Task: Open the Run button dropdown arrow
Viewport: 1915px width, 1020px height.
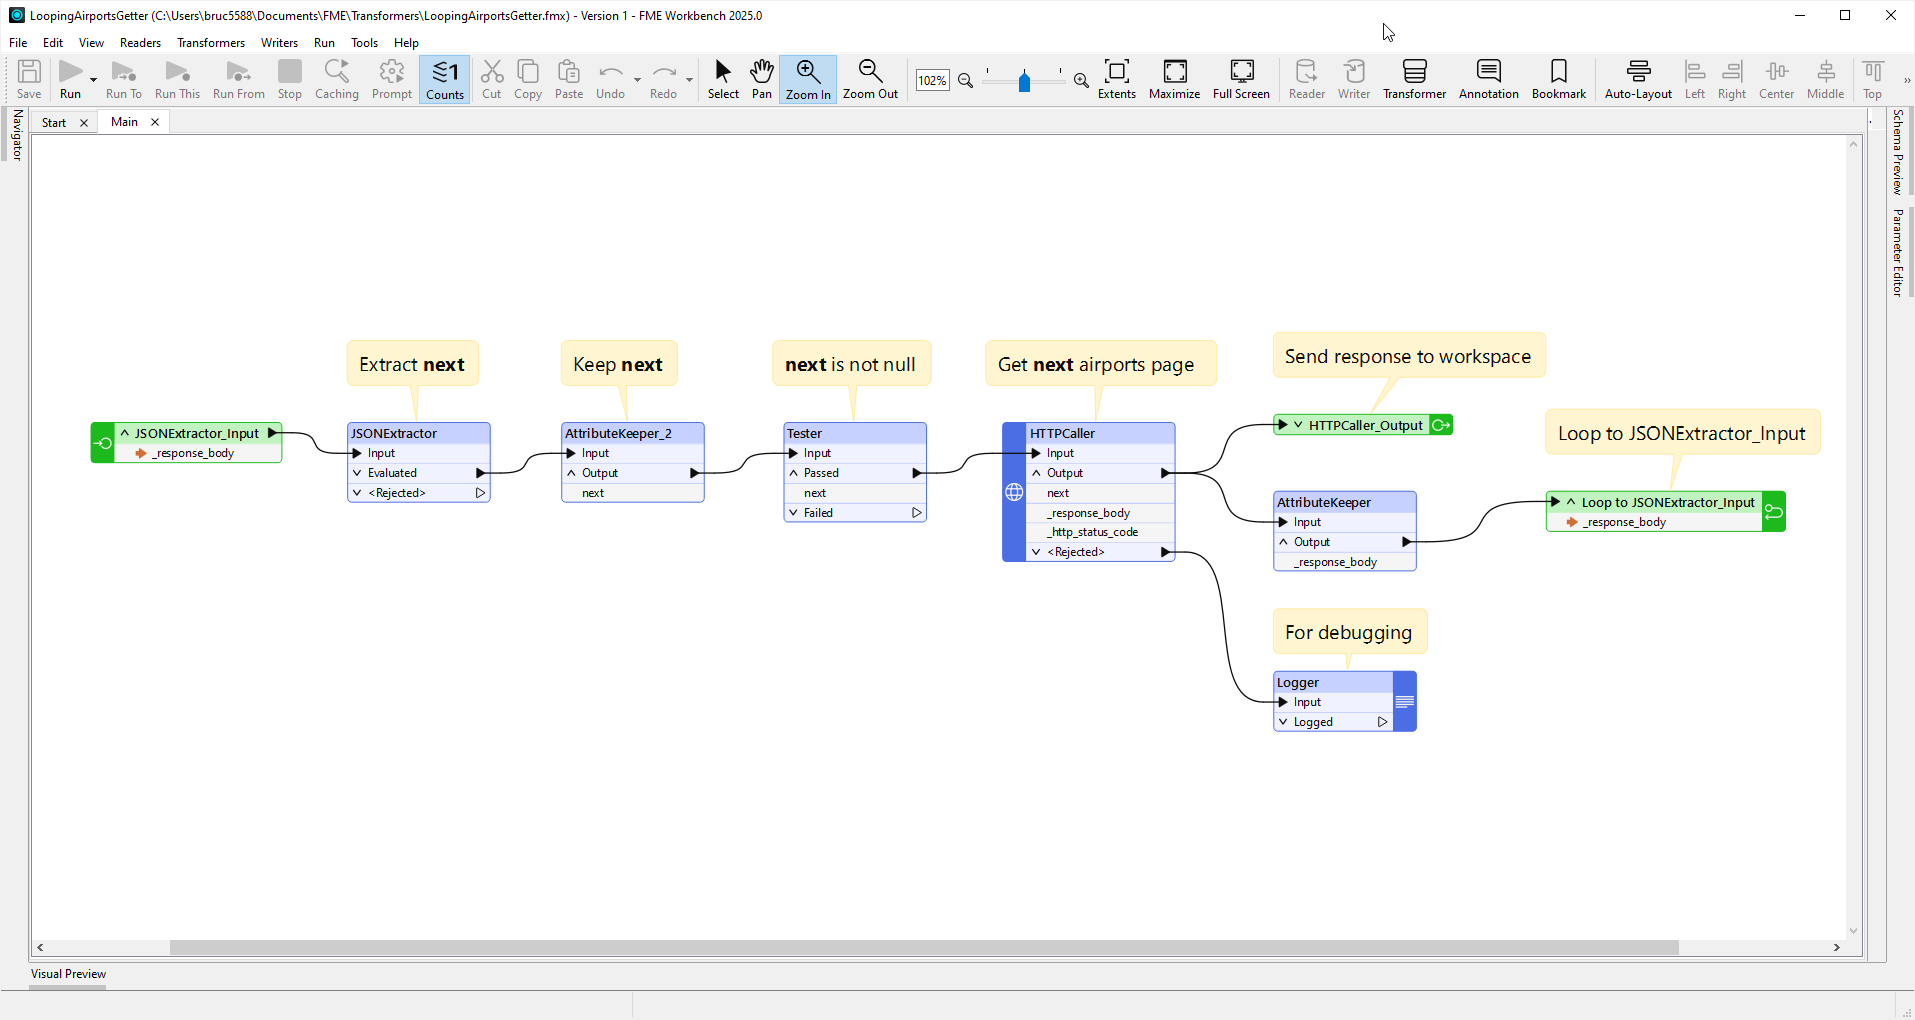Action: [x=92, y=79]
